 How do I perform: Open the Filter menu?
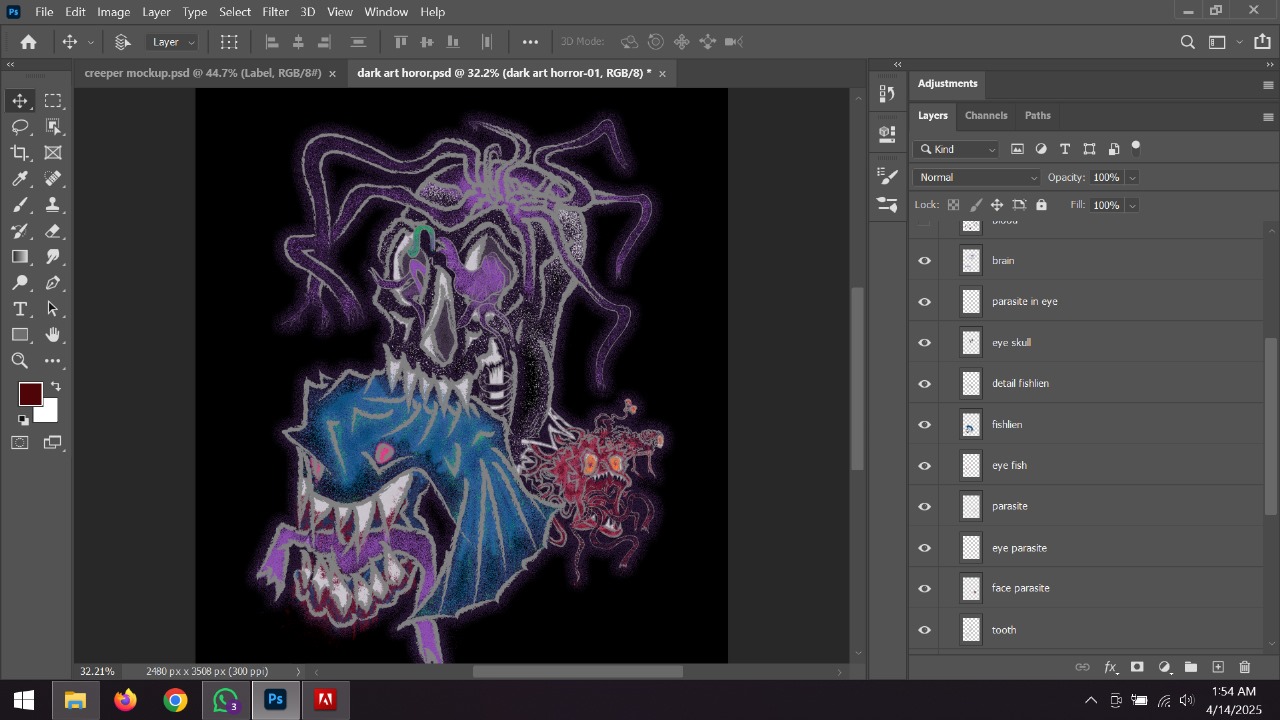(276, 12)
